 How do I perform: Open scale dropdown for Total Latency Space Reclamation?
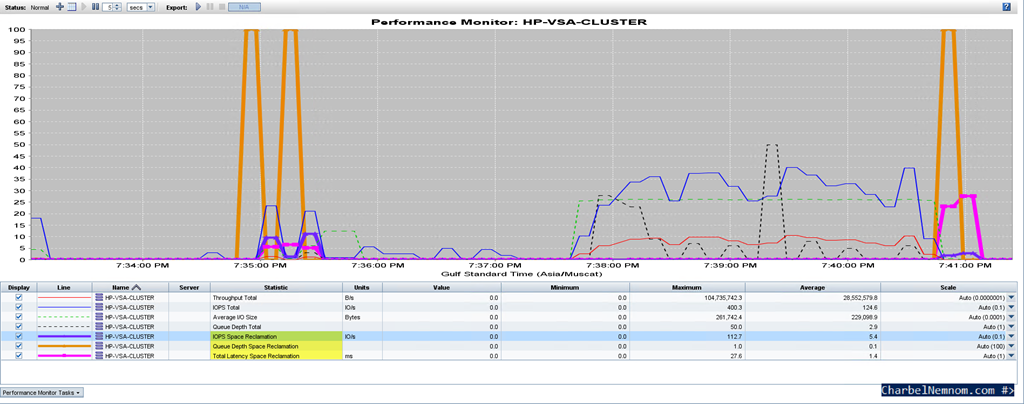(1012, 356)
